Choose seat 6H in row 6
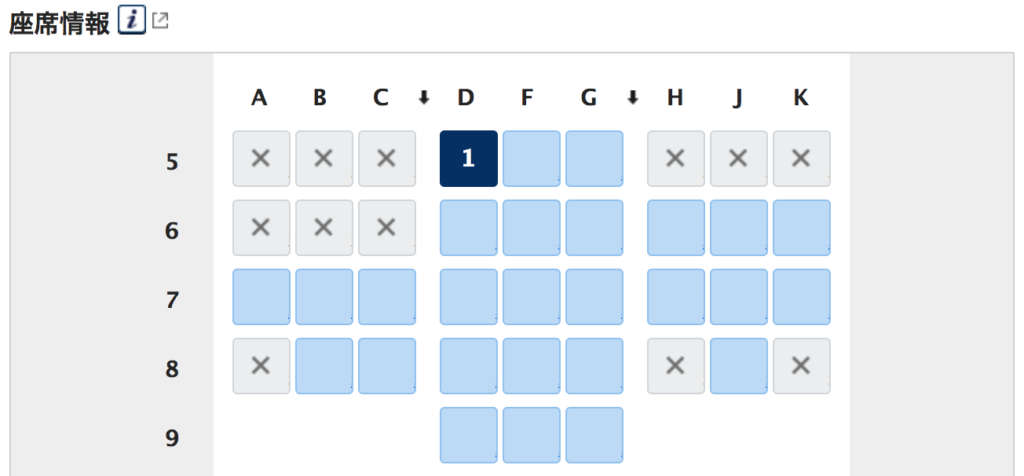The image size is (1024, 476). click(x=676, y=228)
